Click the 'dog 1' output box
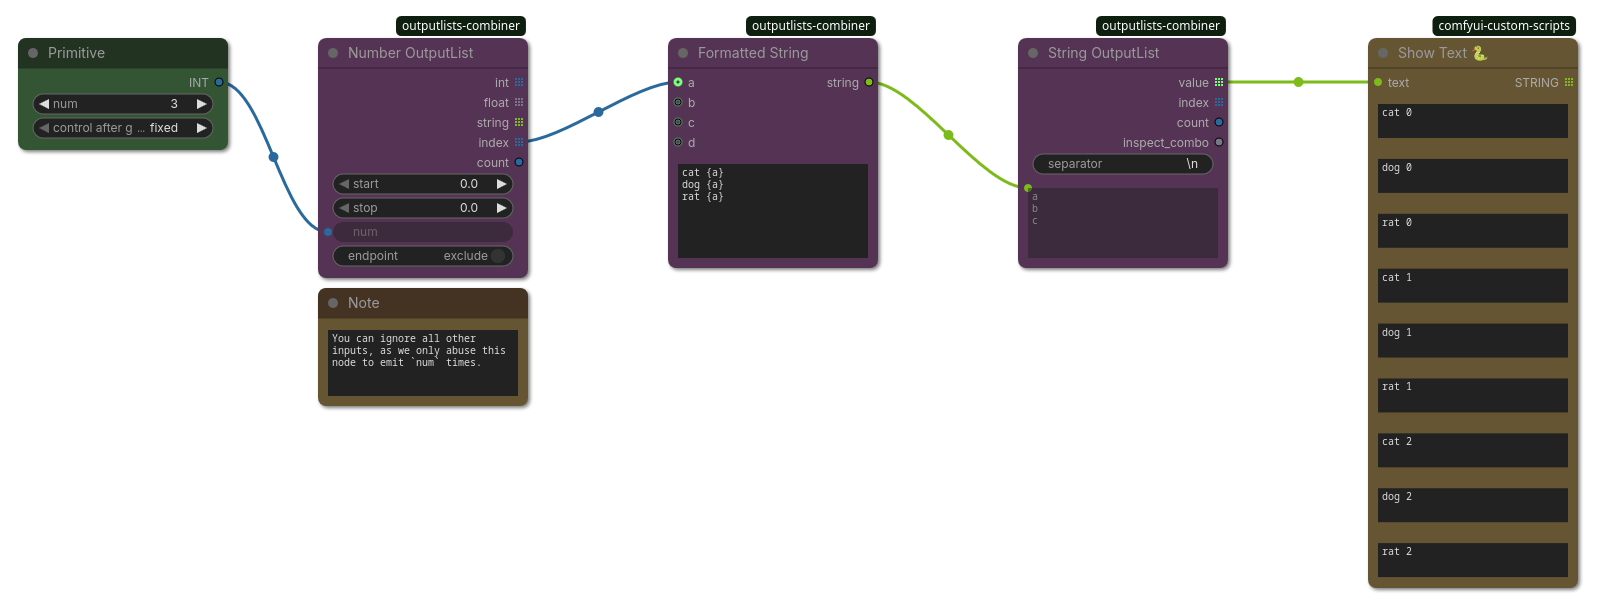 (x=1473, y=341)
